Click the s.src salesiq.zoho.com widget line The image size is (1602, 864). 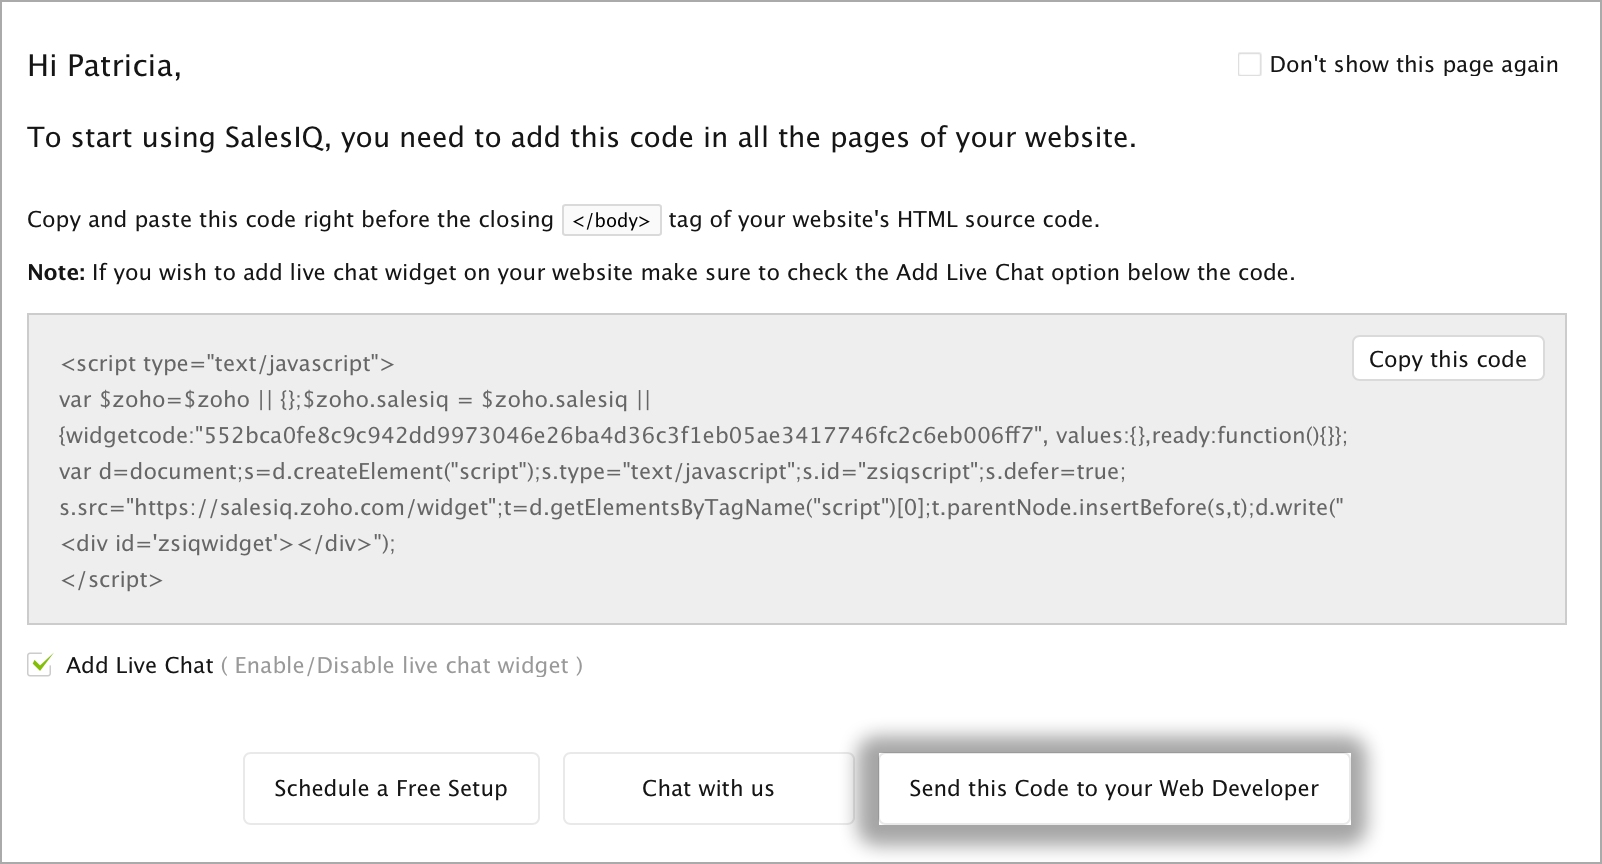point(701,507)
